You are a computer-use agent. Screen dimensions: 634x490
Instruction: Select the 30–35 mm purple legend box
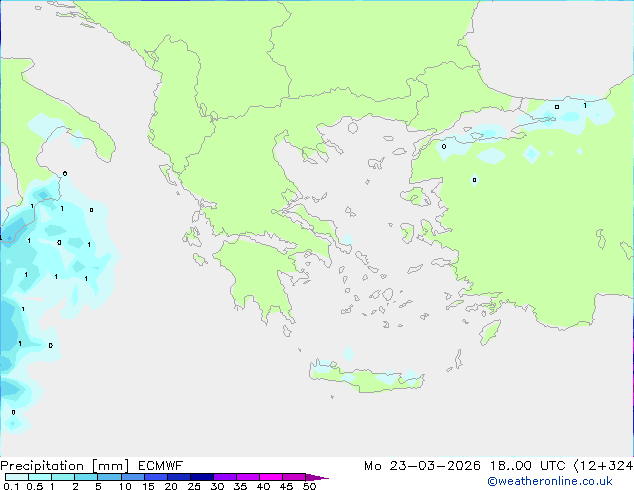click(224, 477)
